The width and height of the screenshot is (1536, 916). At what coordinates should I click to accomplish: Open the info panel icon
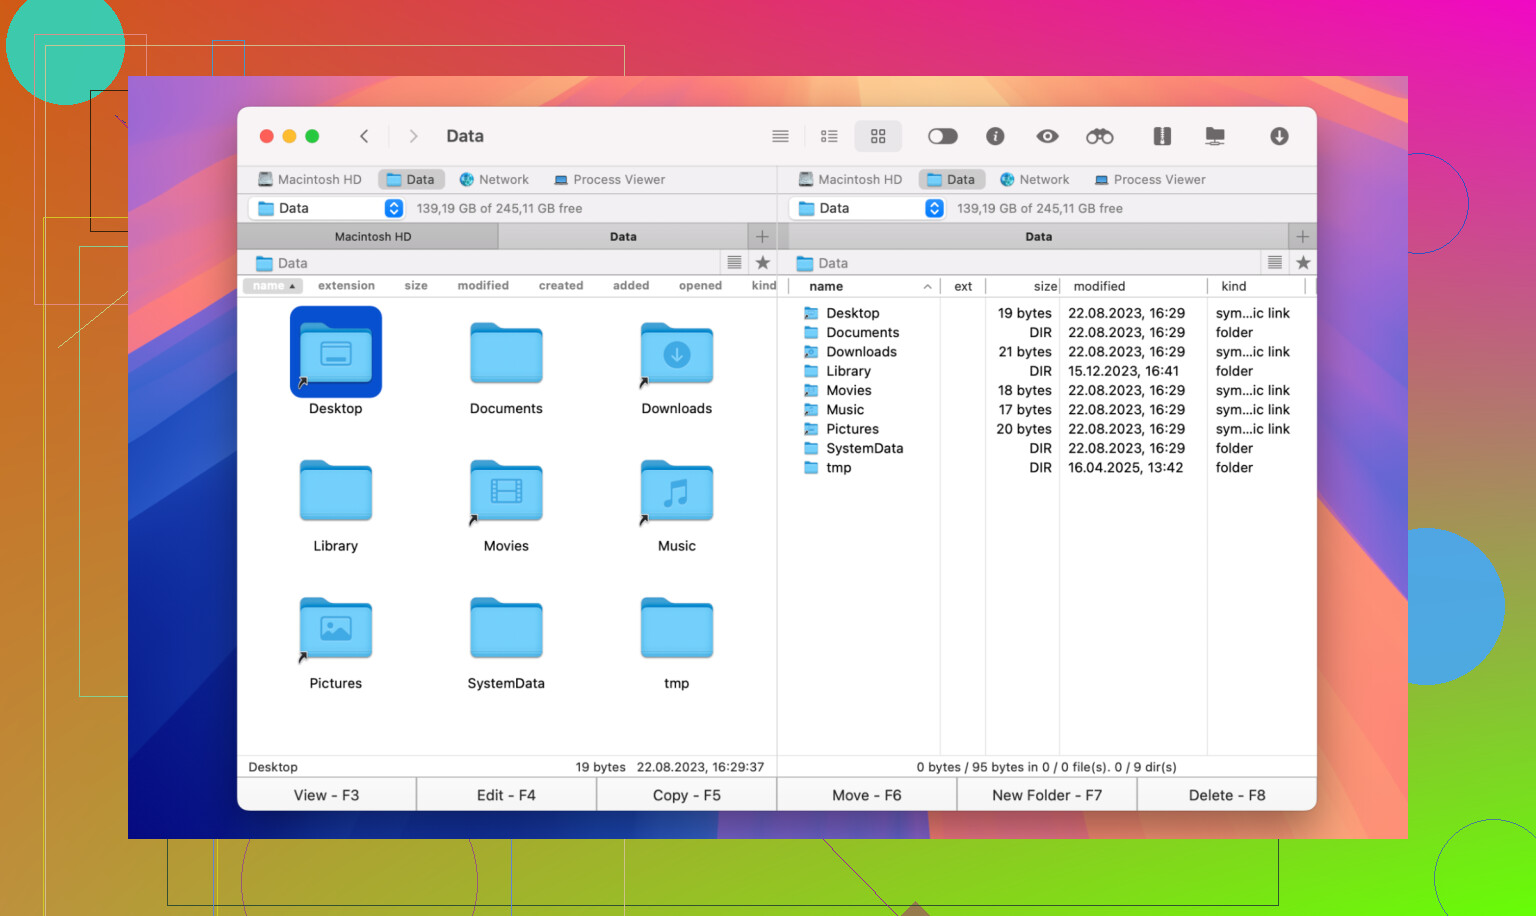(995, 136)
